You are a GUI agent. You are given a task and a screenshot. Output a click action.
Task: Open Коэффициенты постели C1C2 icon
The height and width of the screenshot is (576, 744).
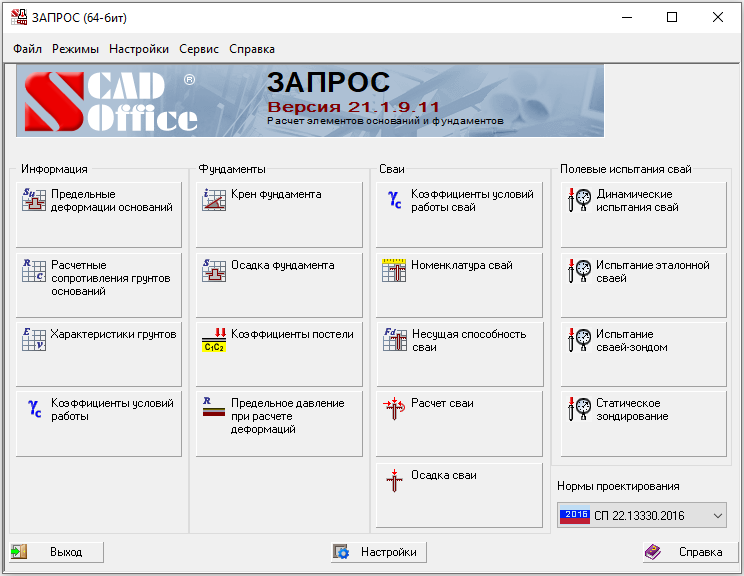[214, 340]
